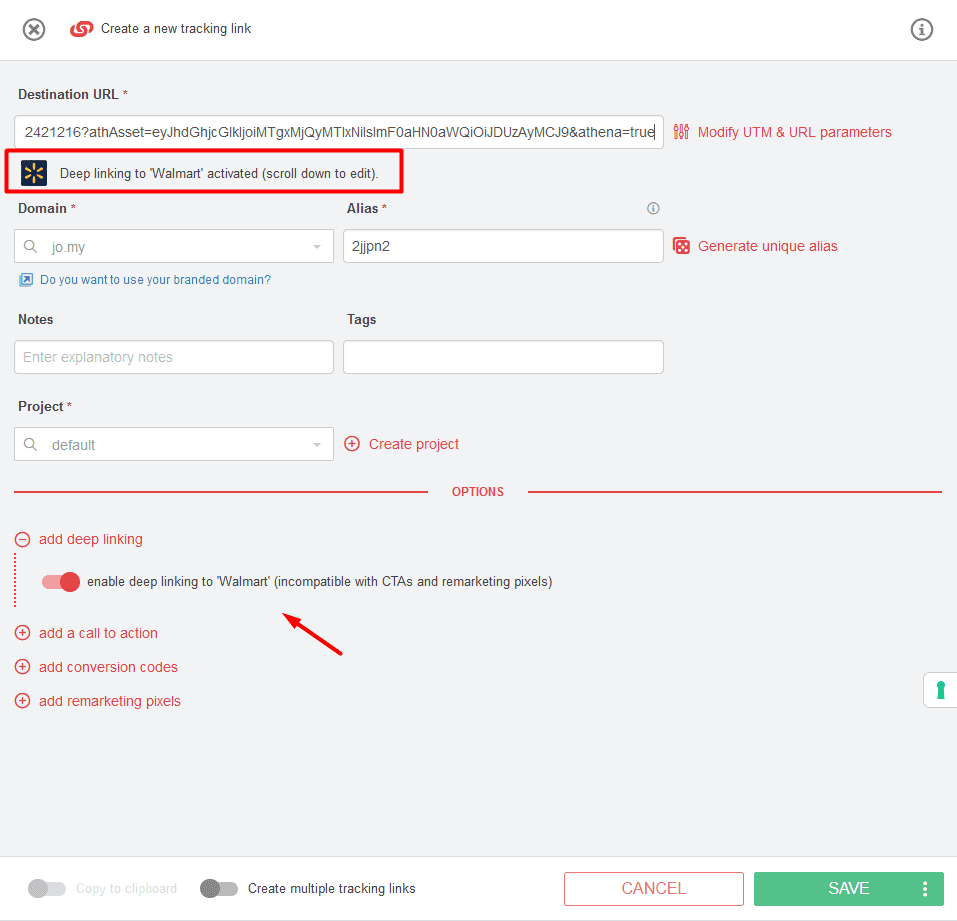Image resolution: width=957 pixels, height=921 pixels.
Task: Disable deep linking to Walmart toggle
Action: pyautogui.click(x=60, y=582)
